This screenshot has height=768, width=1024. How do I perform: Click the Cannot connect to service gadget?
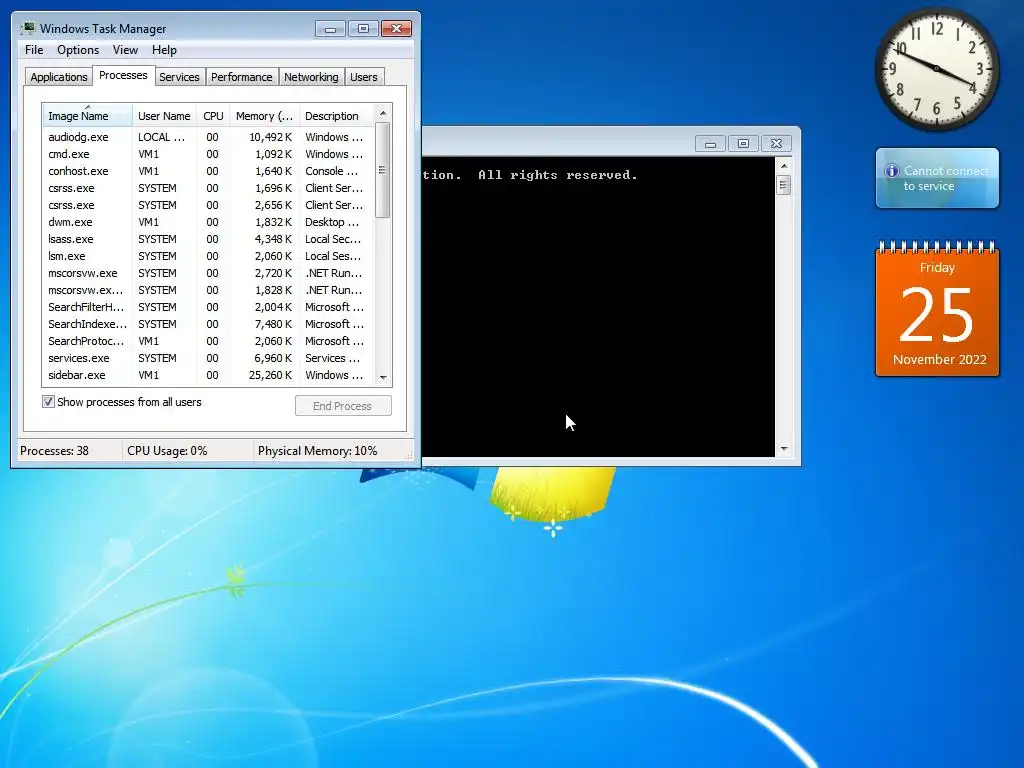[937, 178]
